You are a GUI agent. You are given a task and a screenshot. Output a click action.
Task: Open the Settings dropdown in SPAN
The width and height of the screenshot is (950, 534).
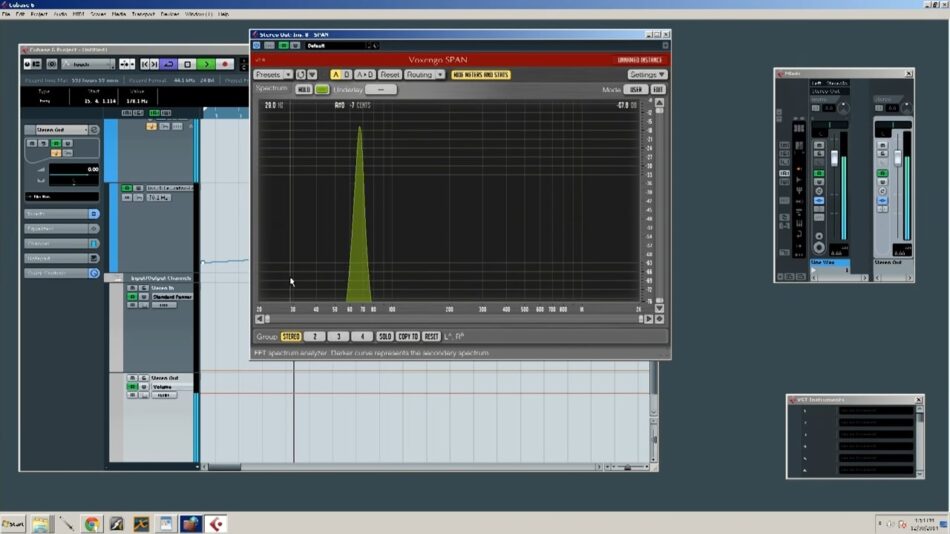click(x=647, y=75)
